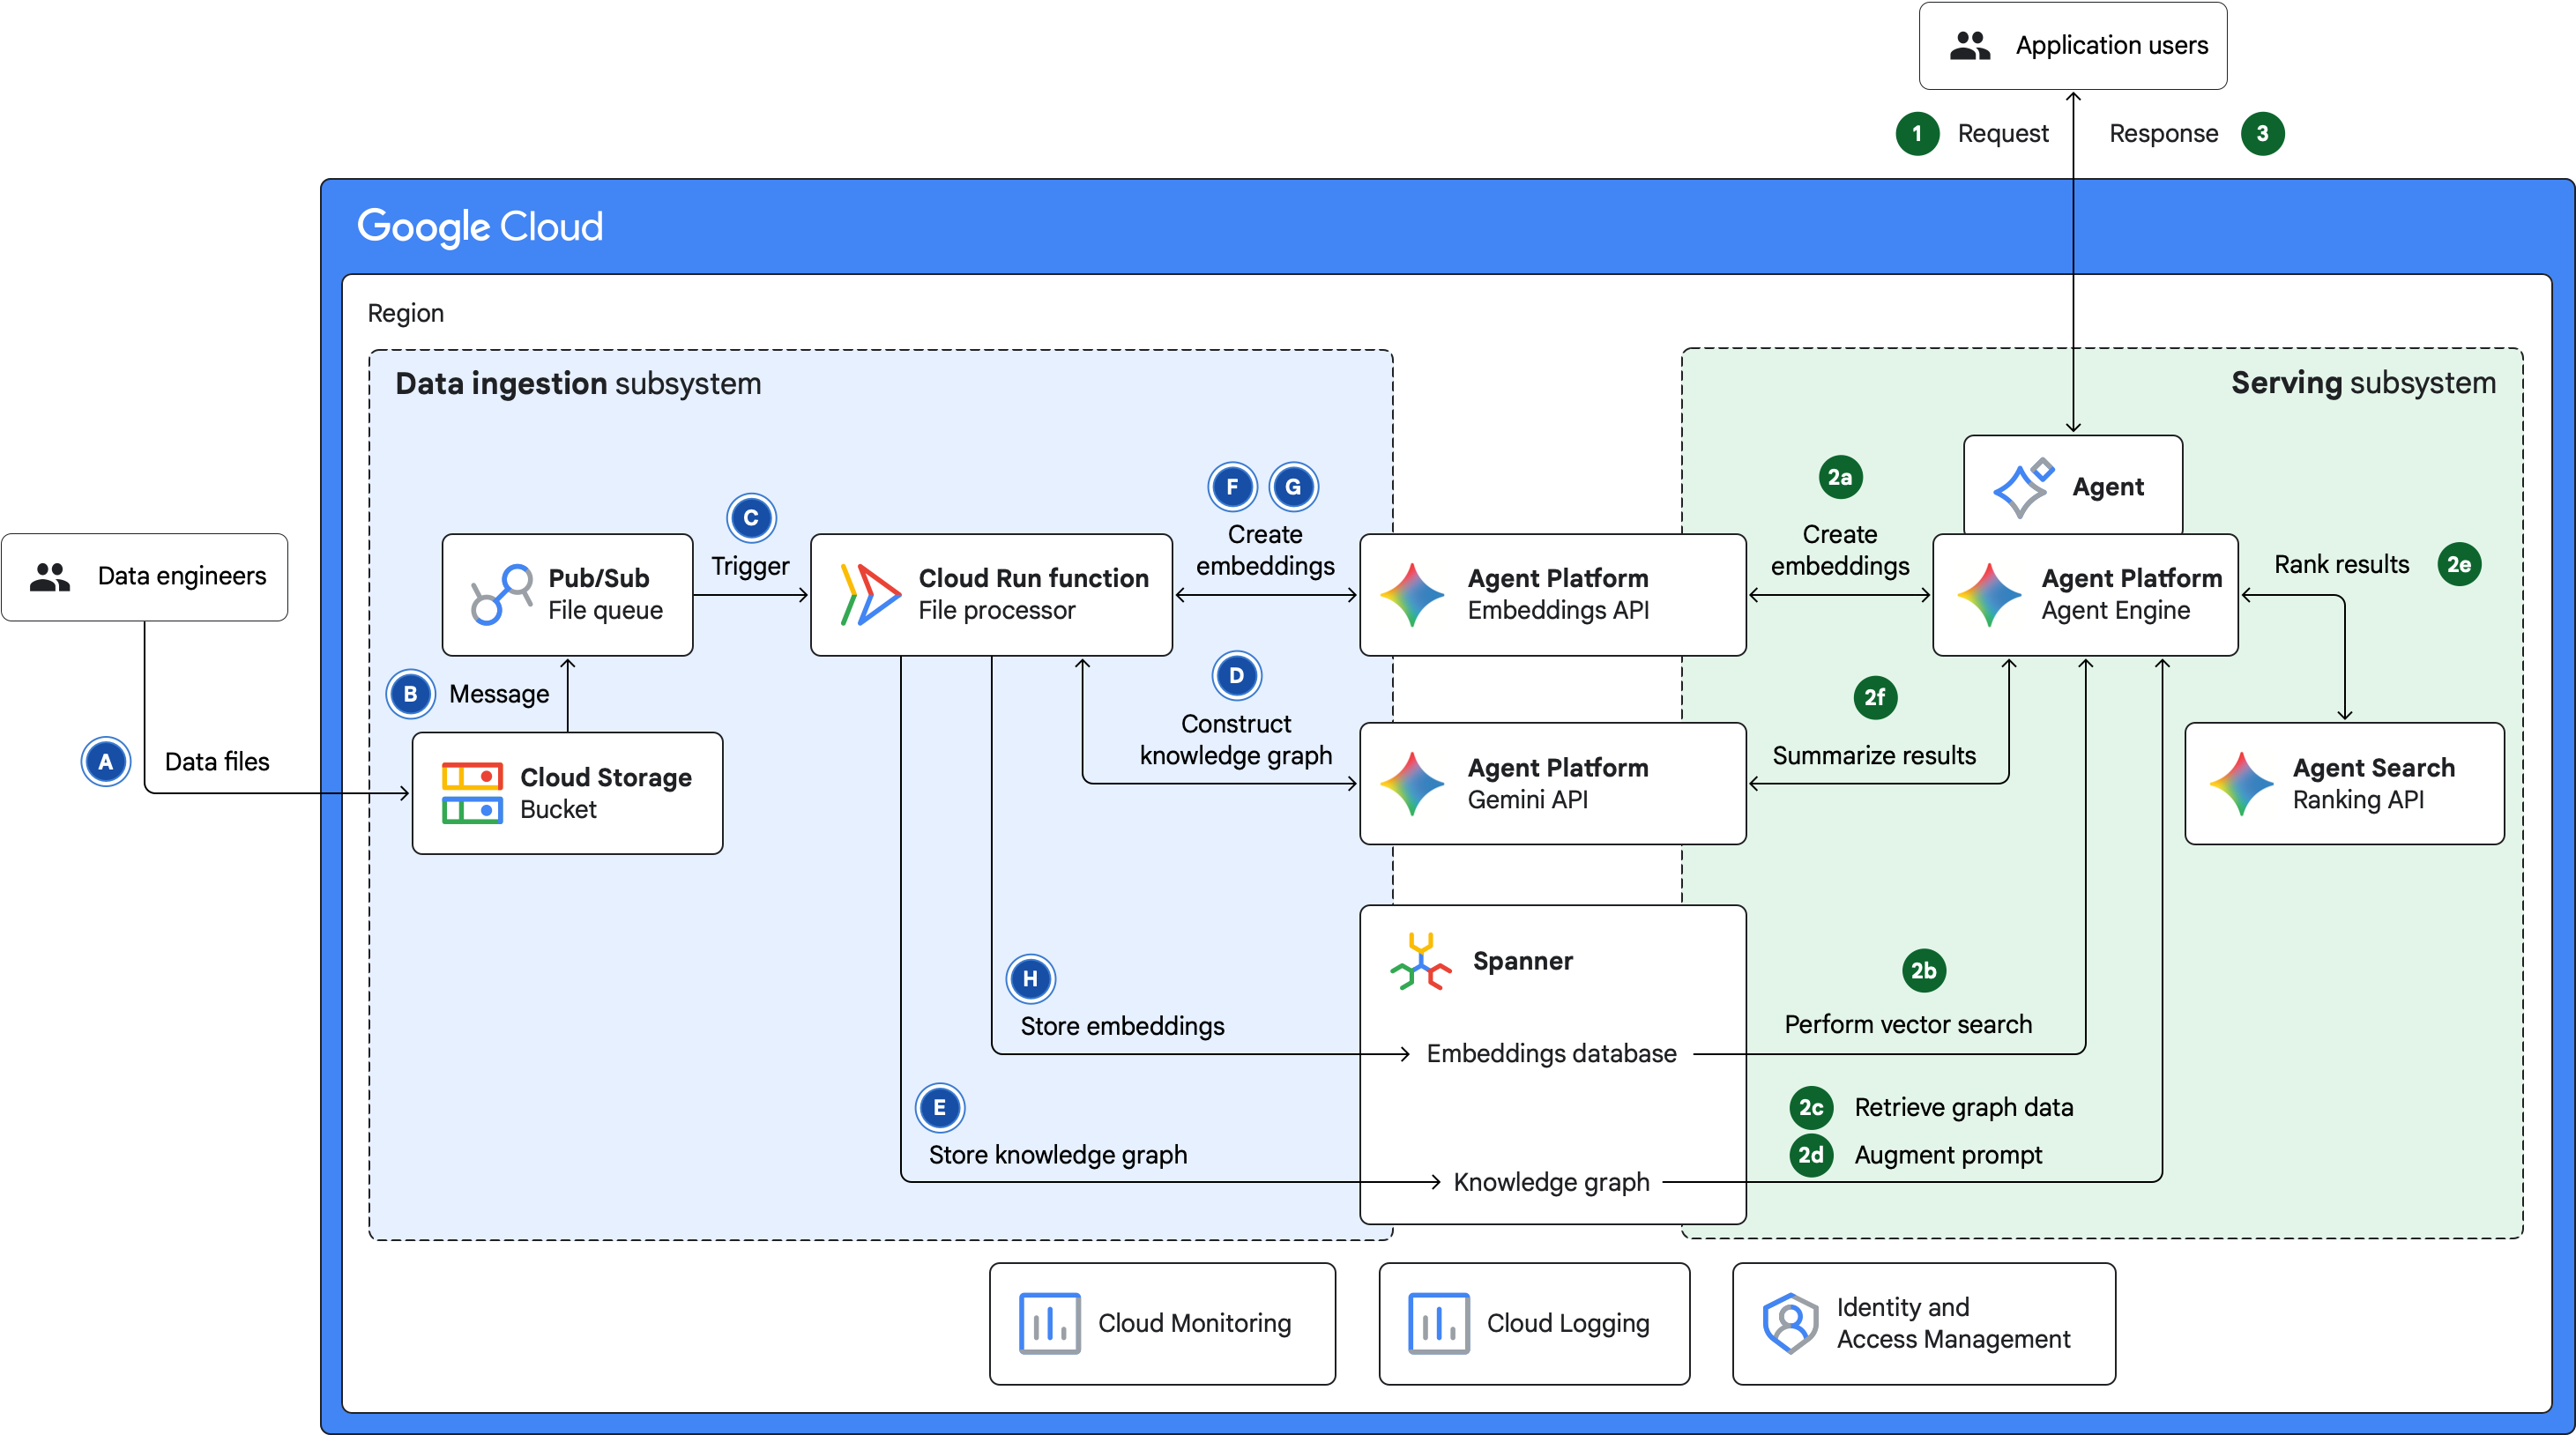The width and height of the screenshot is (2576, 1435).
Task: Click the 'Agent Engine' subtitle
Action: (2115, 611)
